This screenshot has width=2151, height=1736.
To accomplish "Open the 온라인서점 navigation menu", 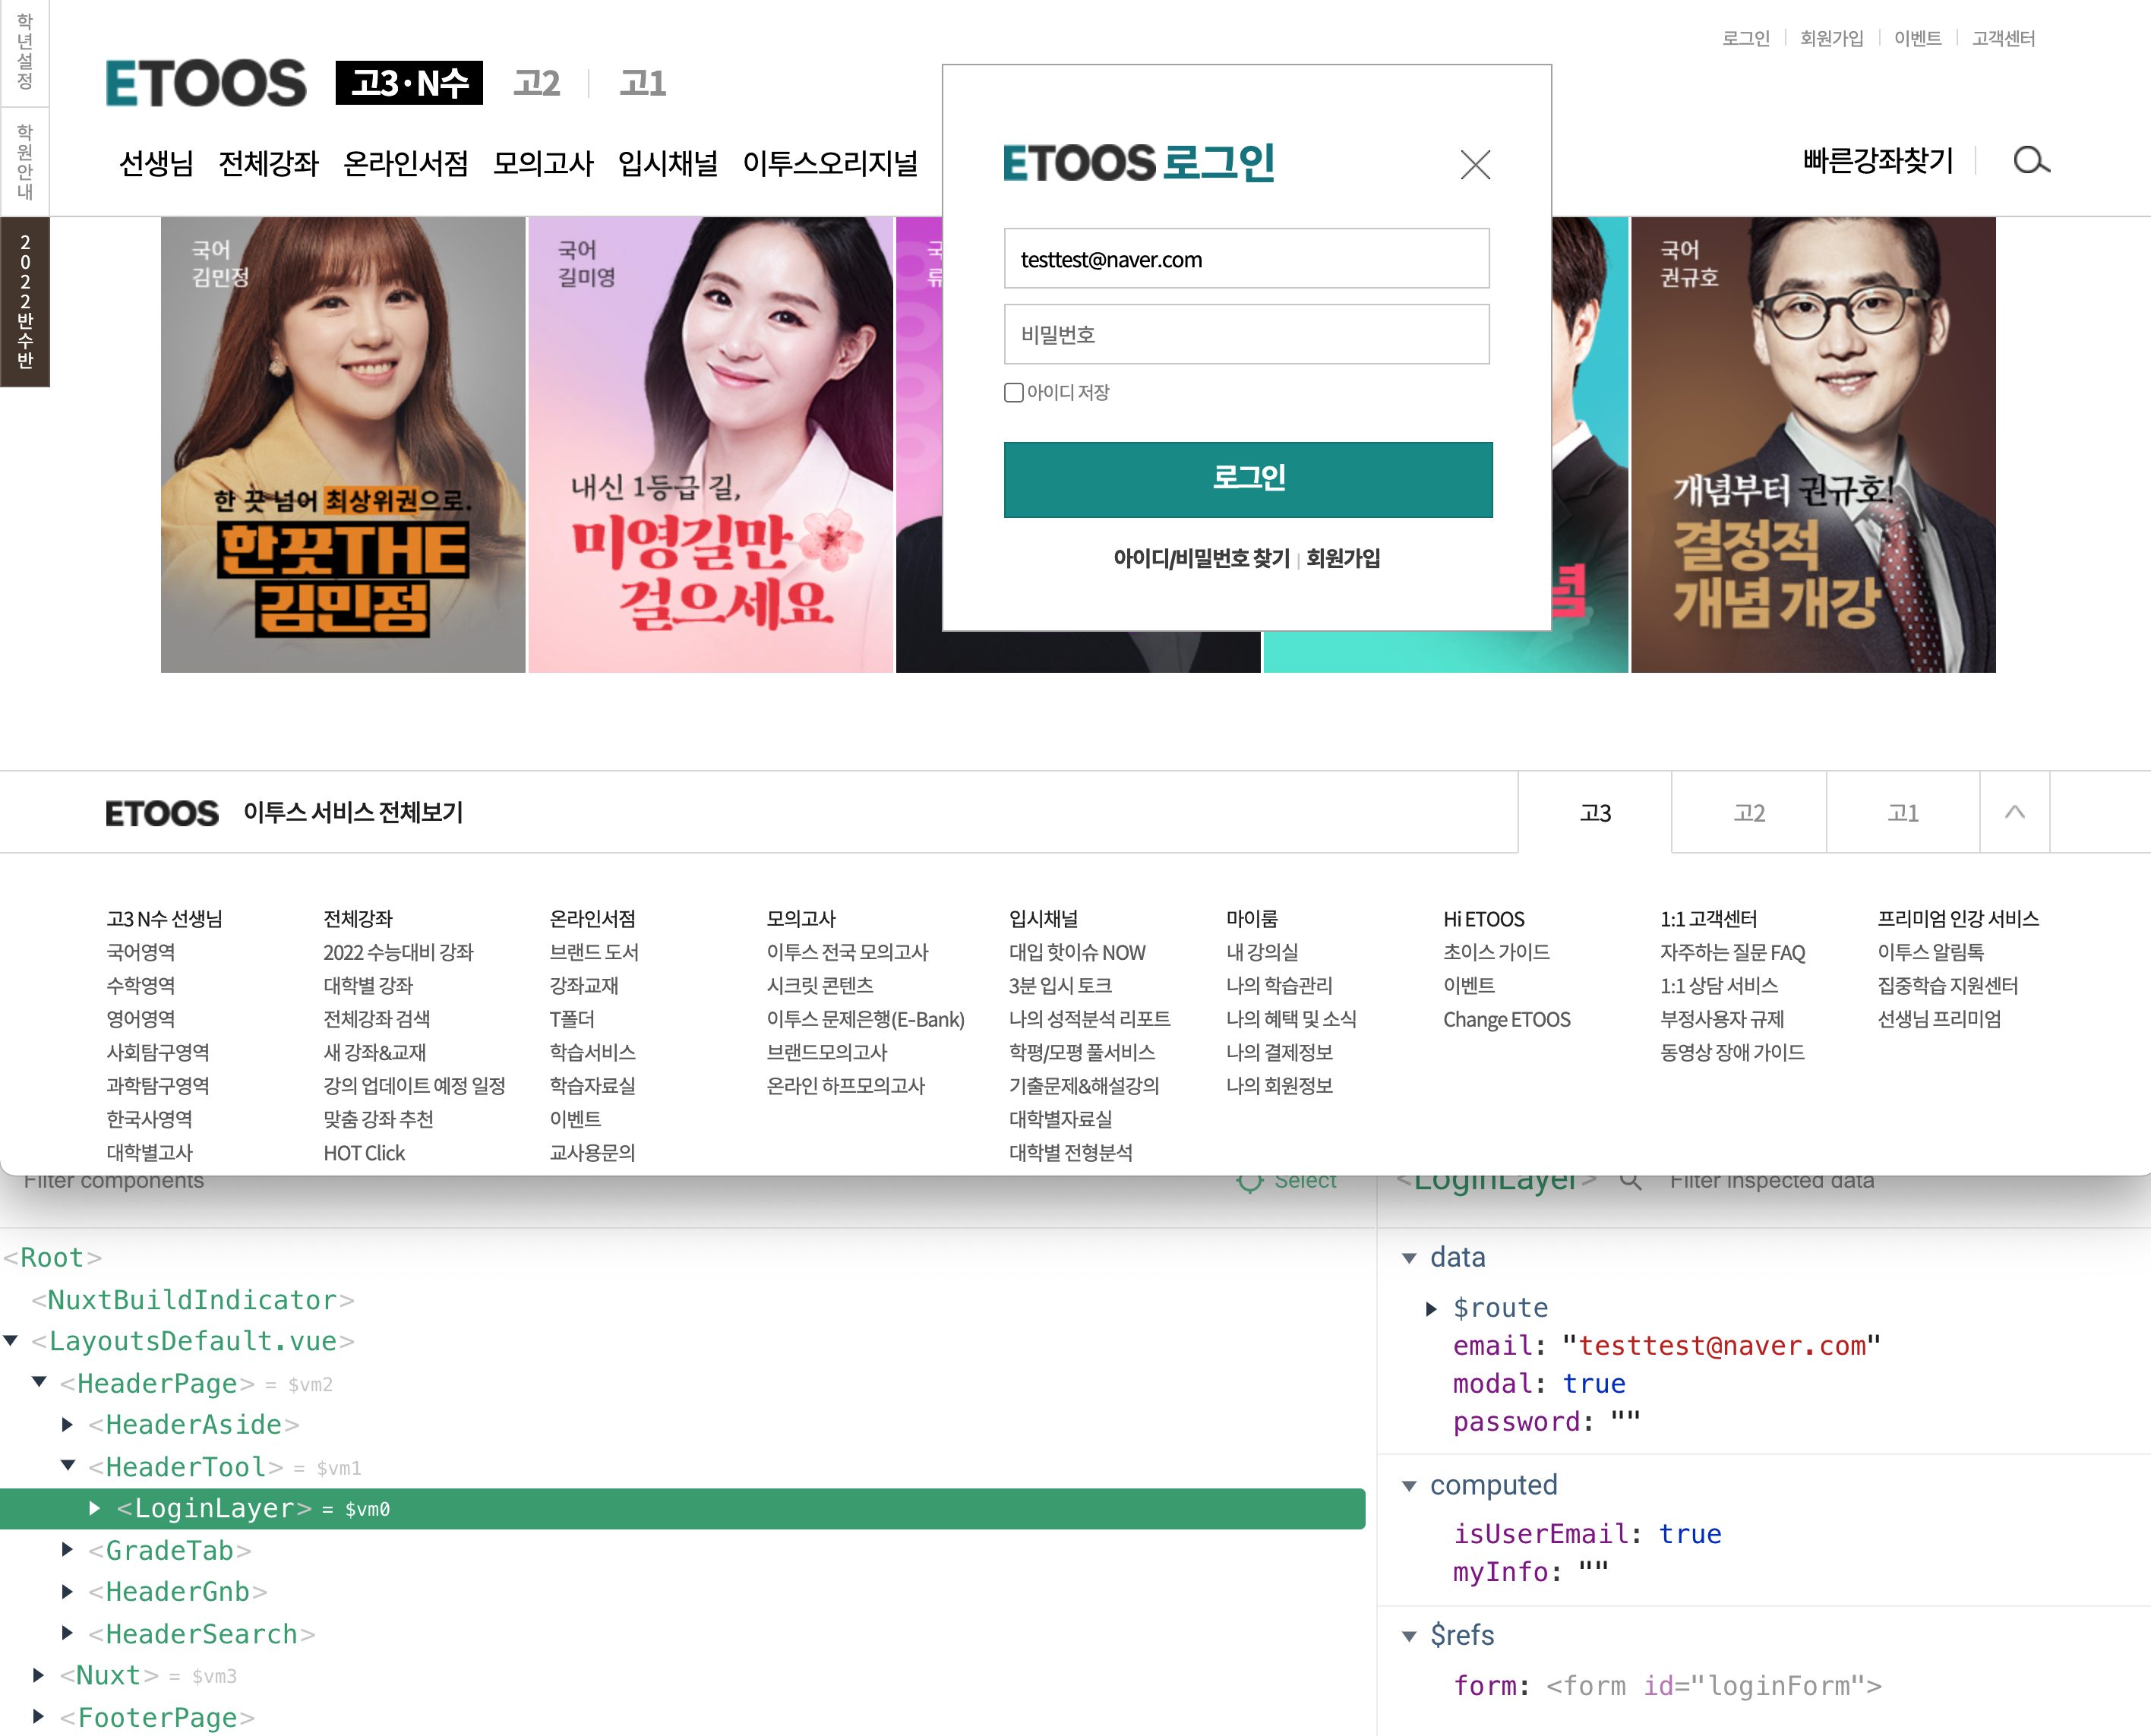I will [x=405, y=163].
